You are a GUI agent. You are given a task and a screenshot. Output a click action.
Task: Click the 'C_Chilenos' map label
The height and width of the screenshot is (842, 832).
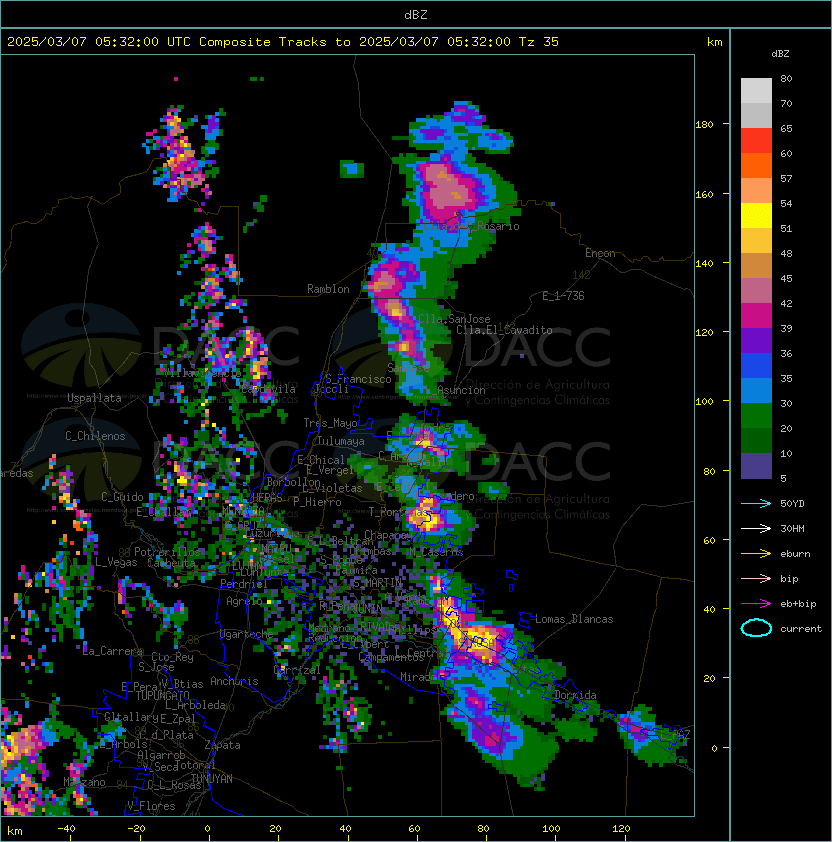pos(95,436)
